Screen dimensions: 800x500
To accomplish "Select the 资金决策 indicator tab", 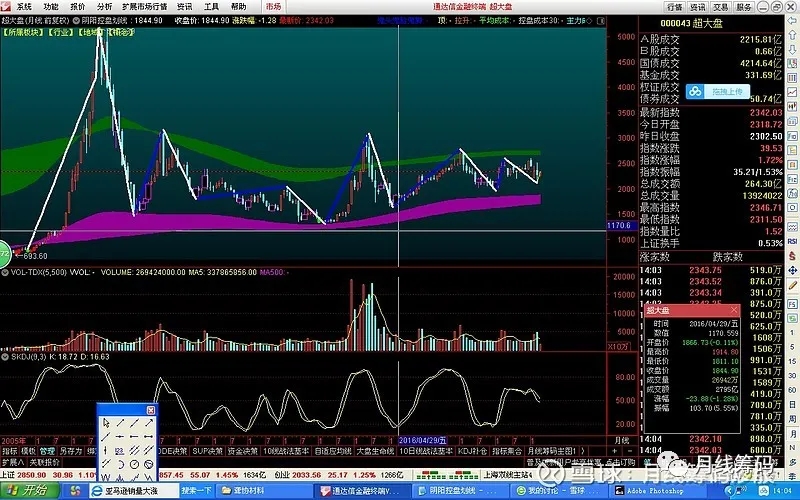I will (244, 451).
